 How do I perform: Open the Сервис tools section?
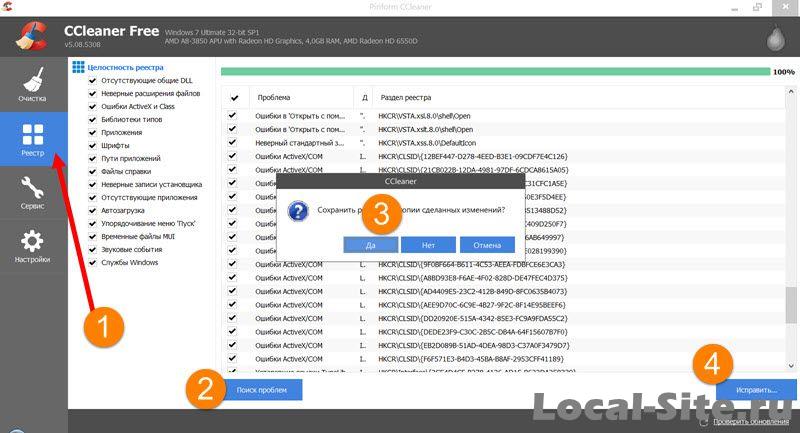[33, 193]
